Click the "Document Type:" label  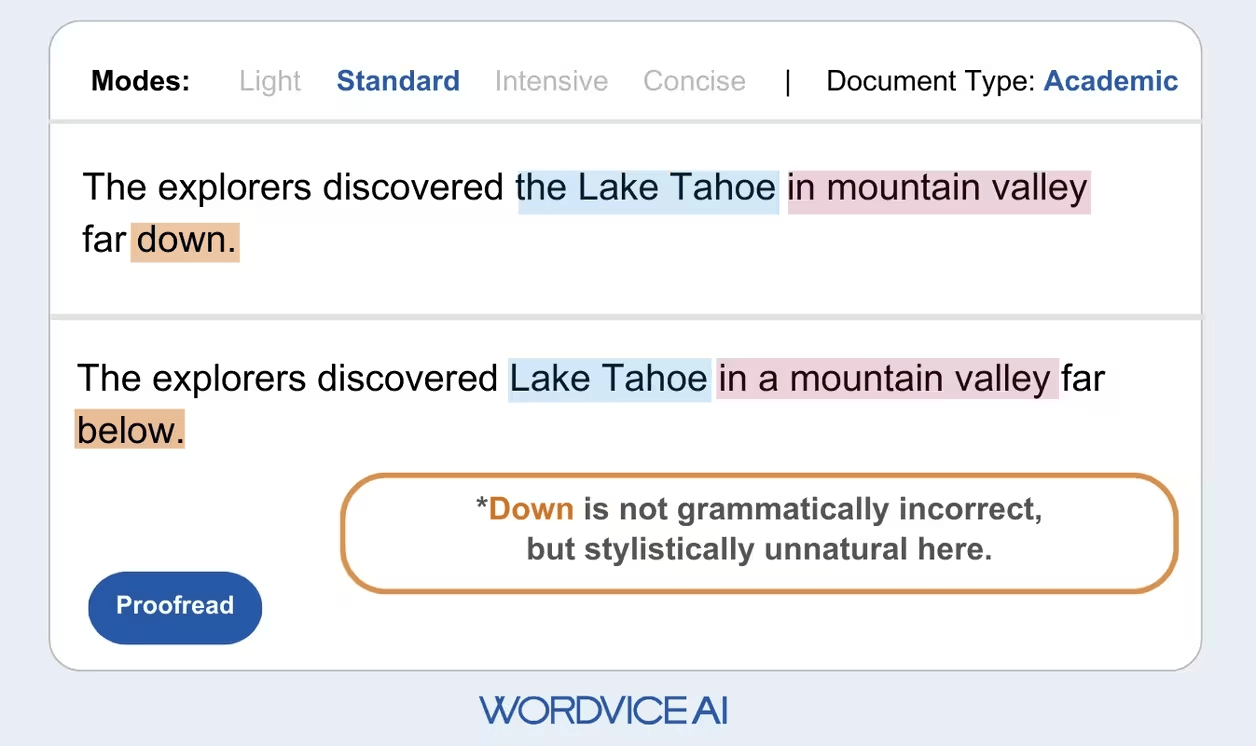[x=930, y=81]
